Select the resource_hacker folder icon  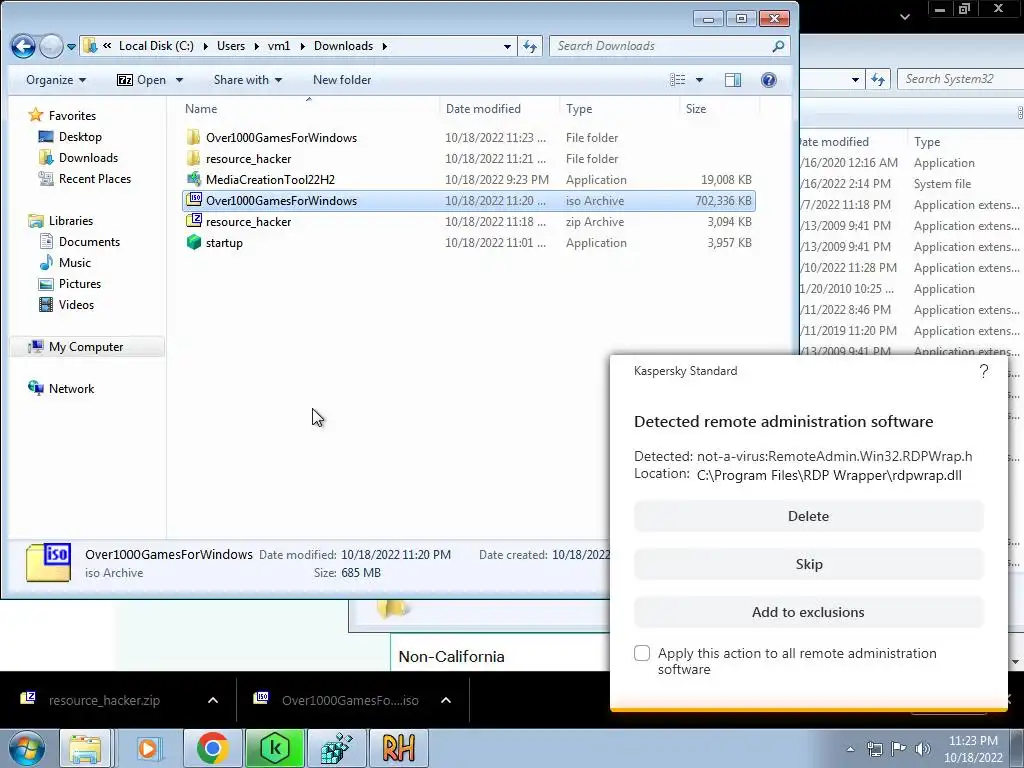tap(193, 158)
